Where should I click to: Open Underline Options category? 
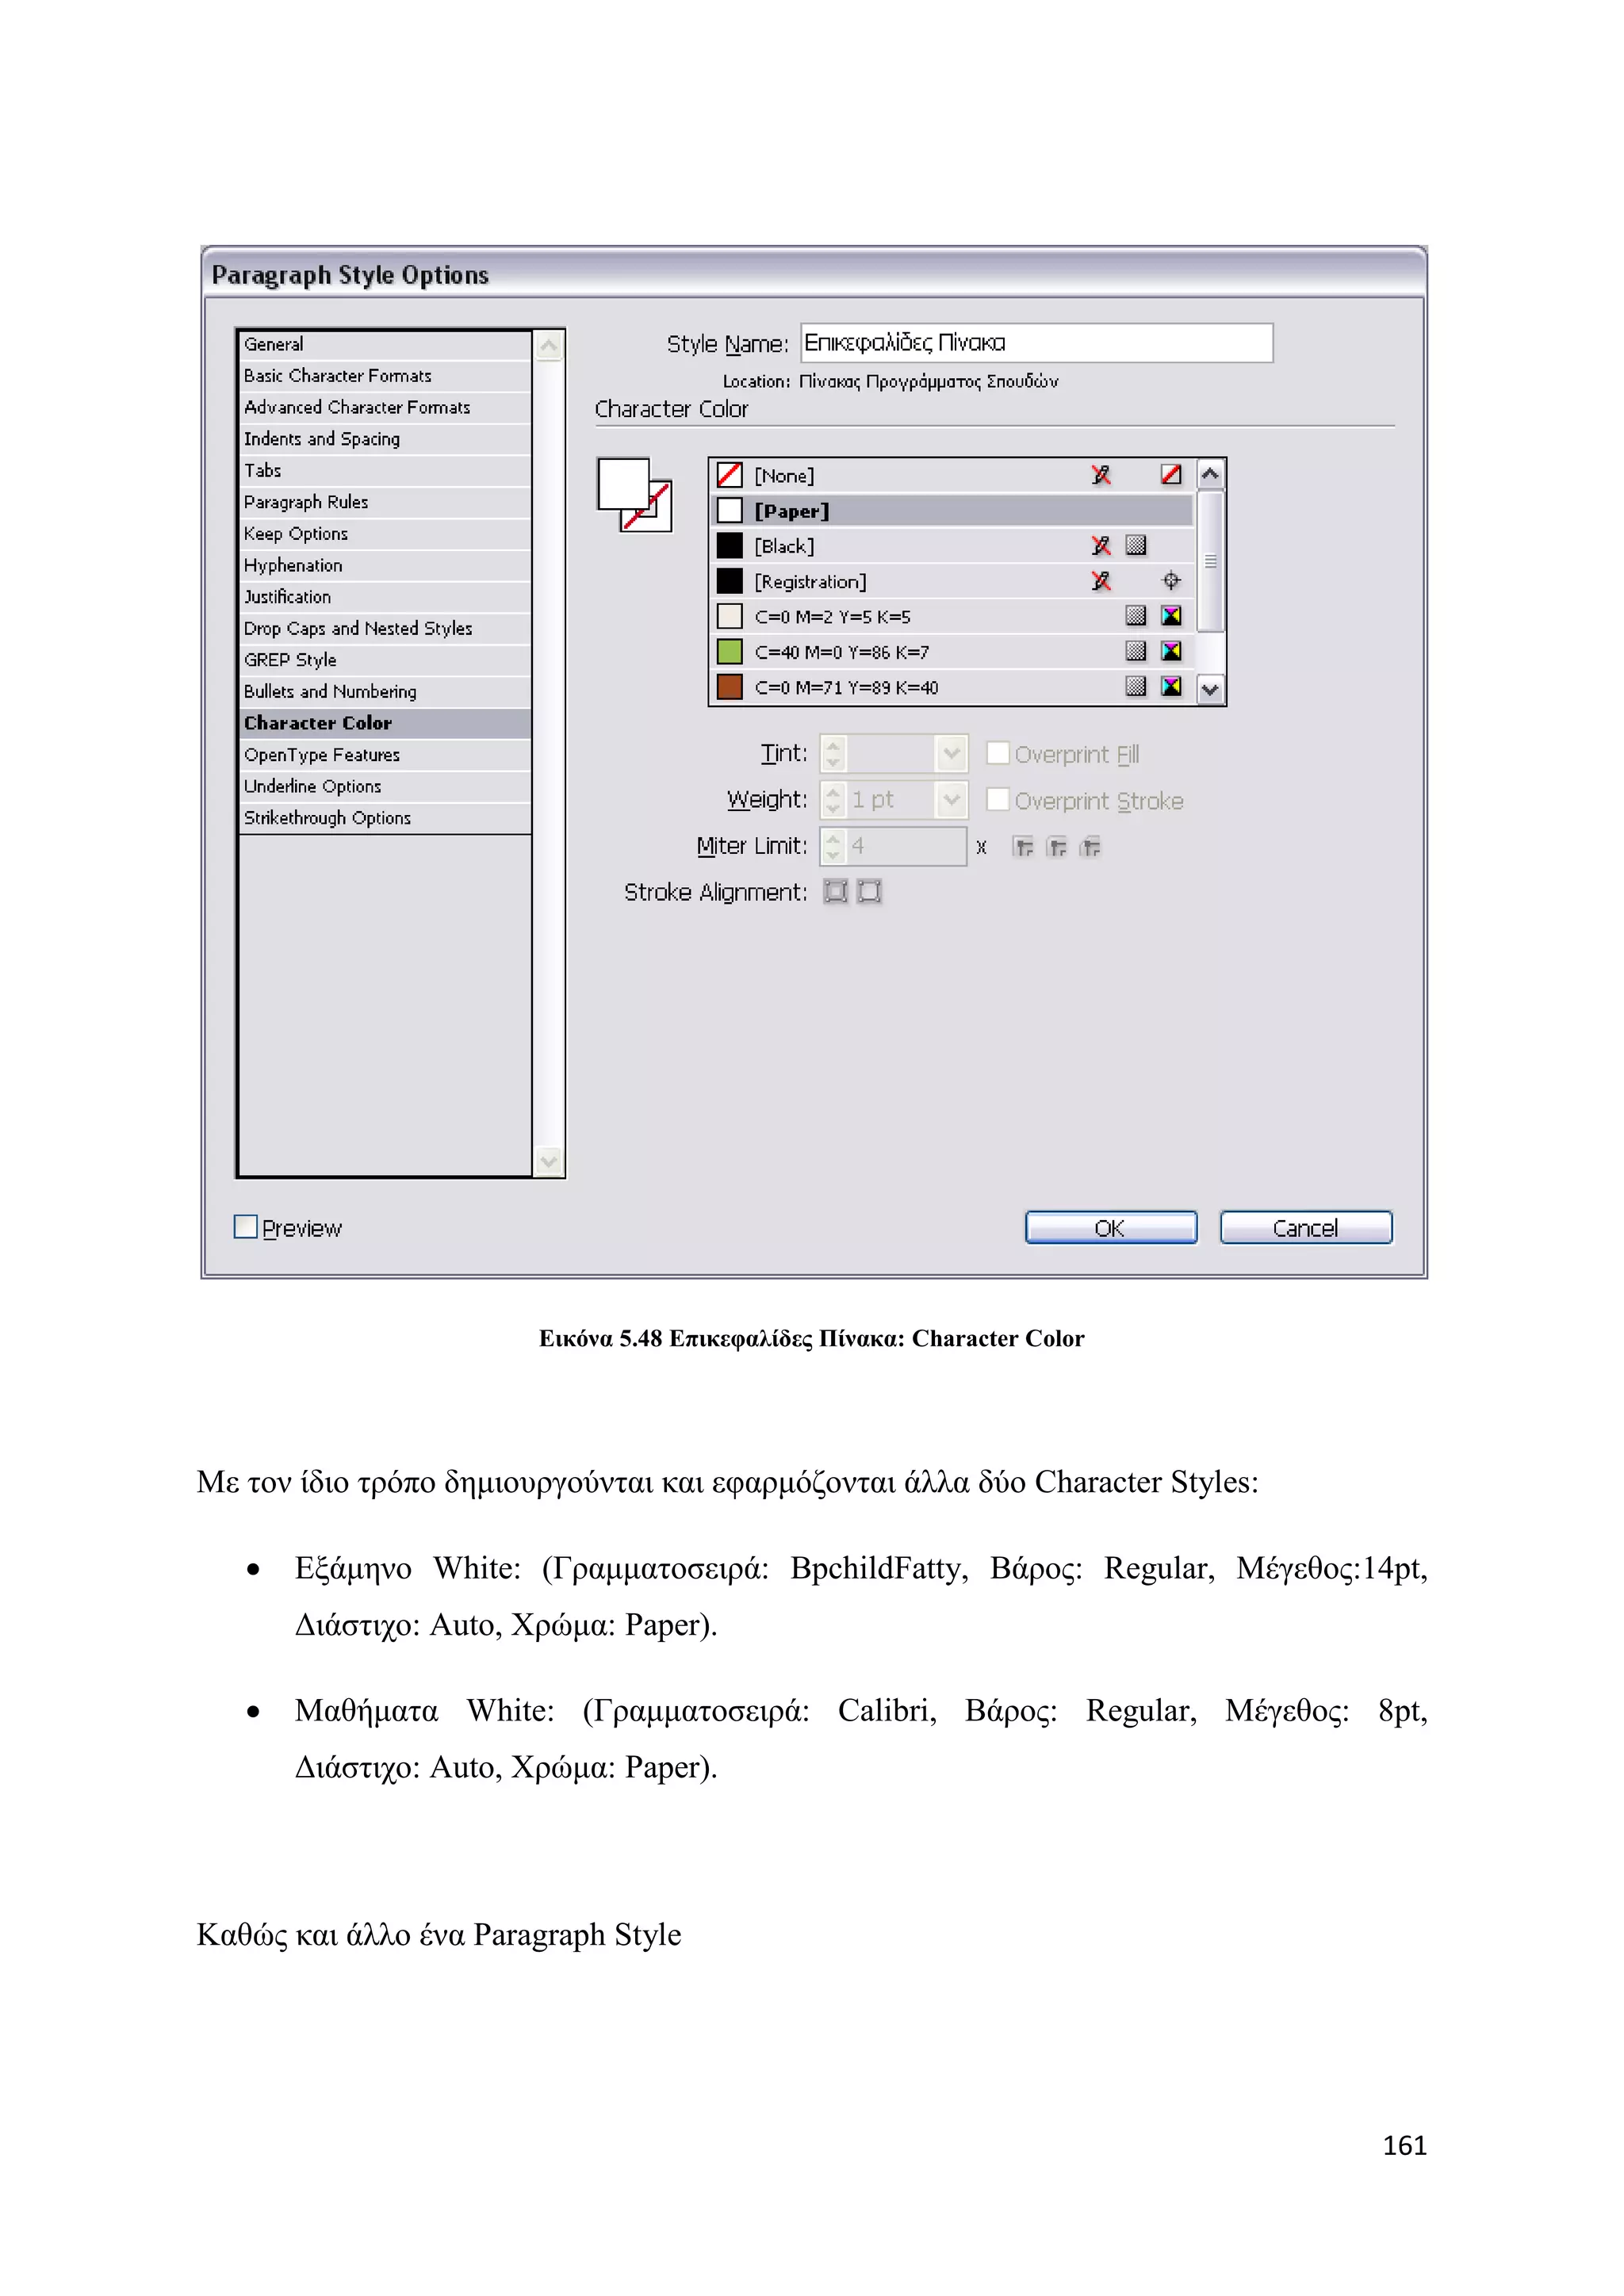pos(385,786)
